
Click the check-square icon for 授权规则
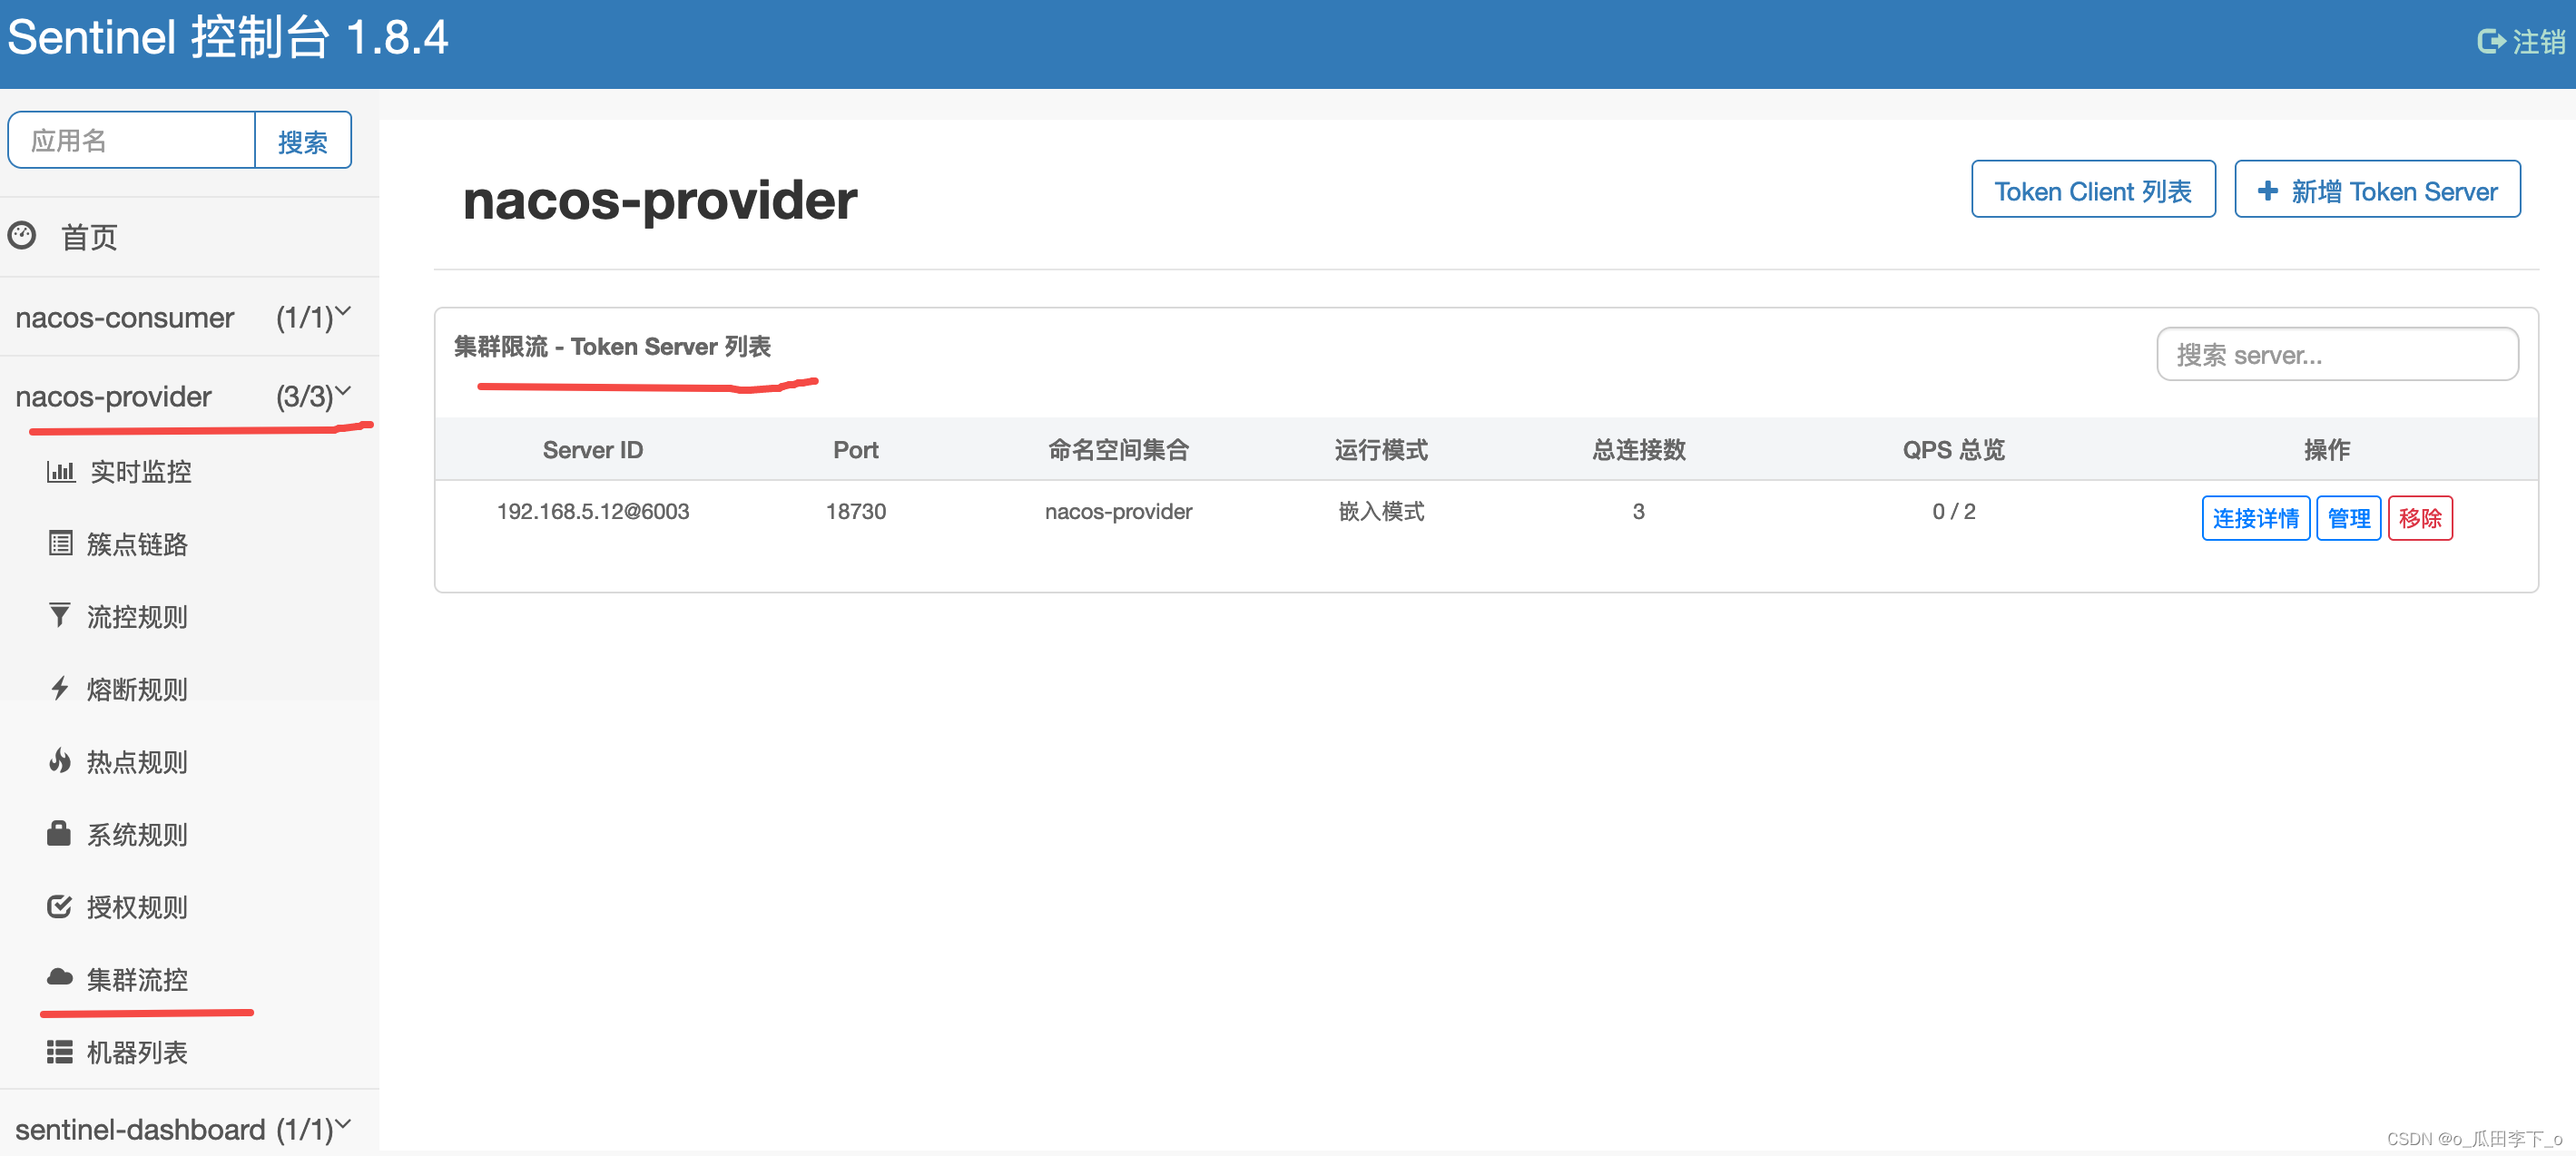[x=60, y=906]
